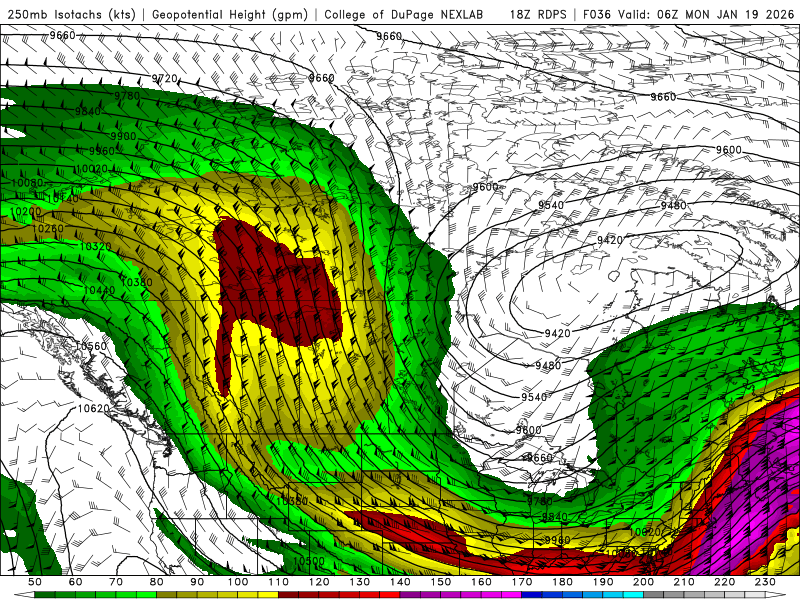Click the darkest green swatch on the color bar
The width and height of the screenshot is (800, 600).
(x=45, y=595)
